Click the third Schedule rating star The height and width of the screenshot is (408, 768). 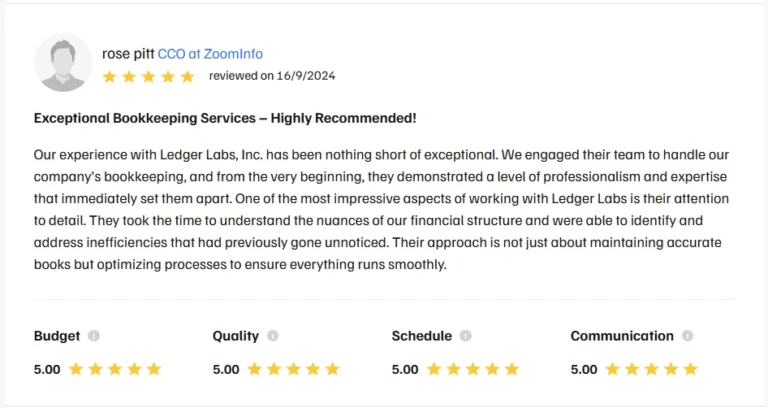pyautogui.click(x=473, y=369)
